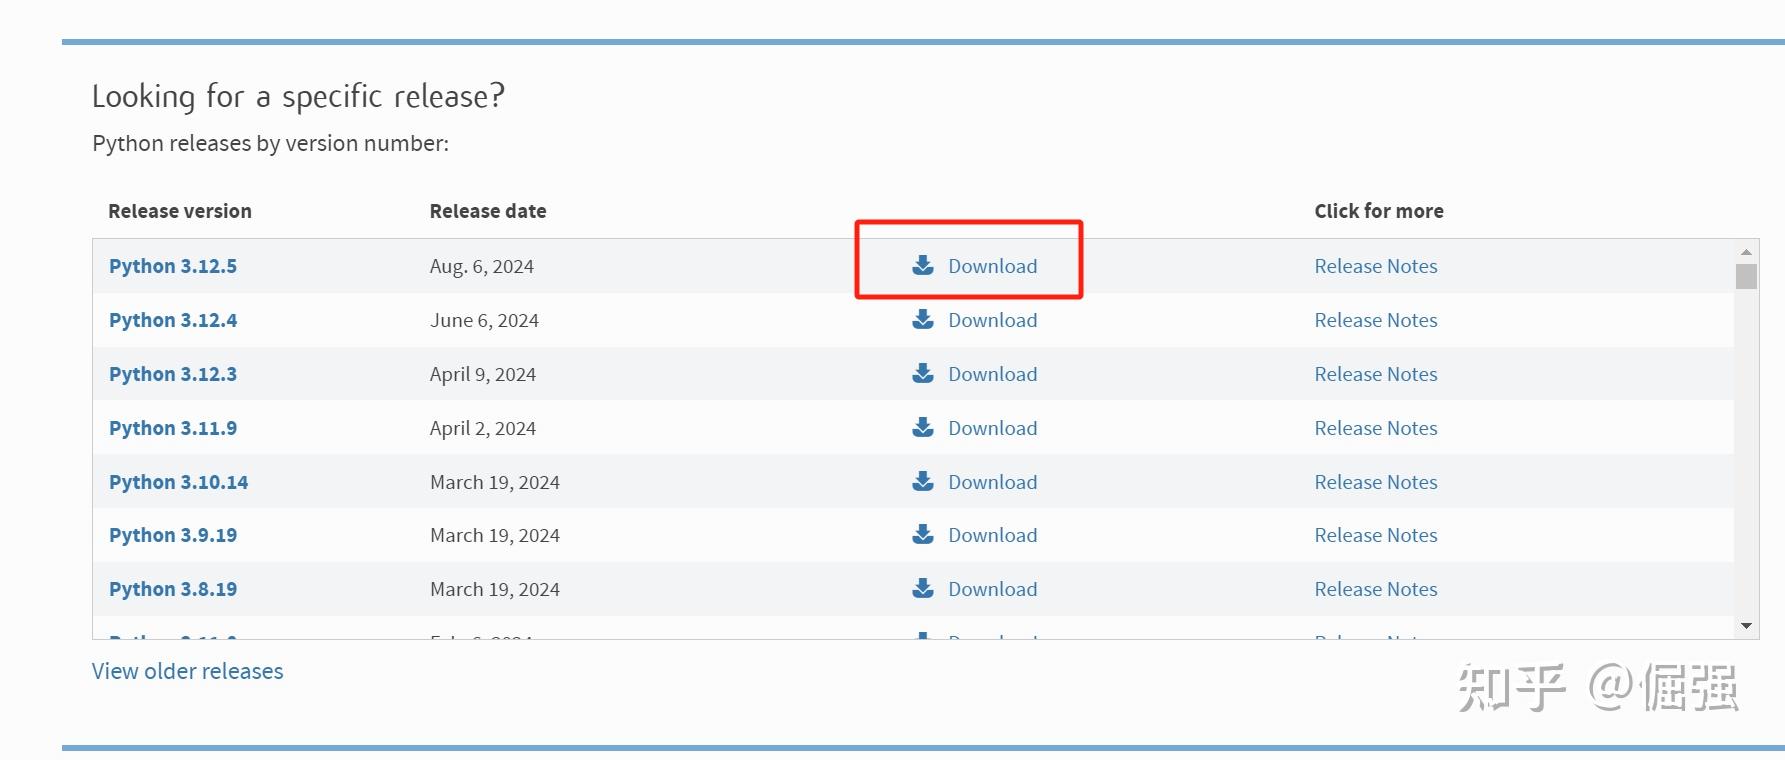Image resolution: width=1785 pixels, height=760 pixels.
Task: Click the April 9, 2024 release date
Action: (x=483, y=374)
